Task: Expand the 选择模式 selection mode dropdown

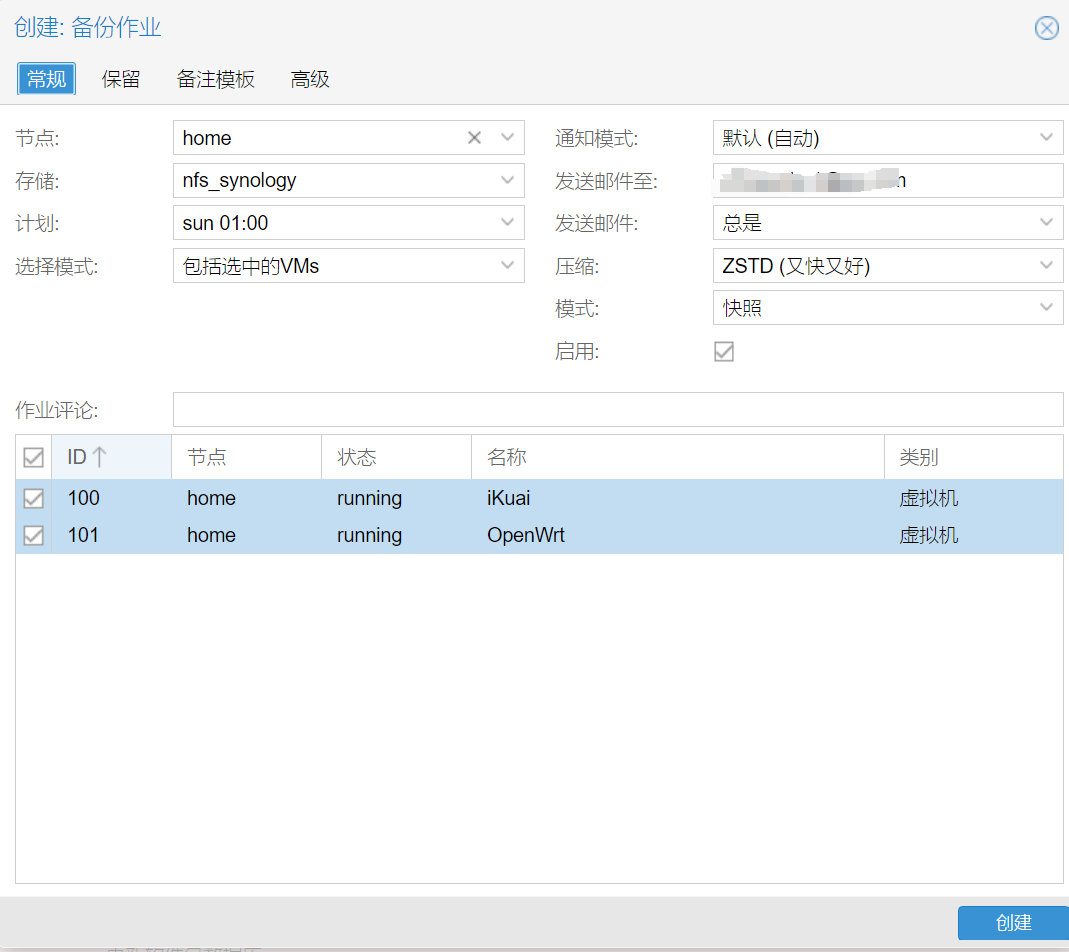Action: [x=507, y=266]
